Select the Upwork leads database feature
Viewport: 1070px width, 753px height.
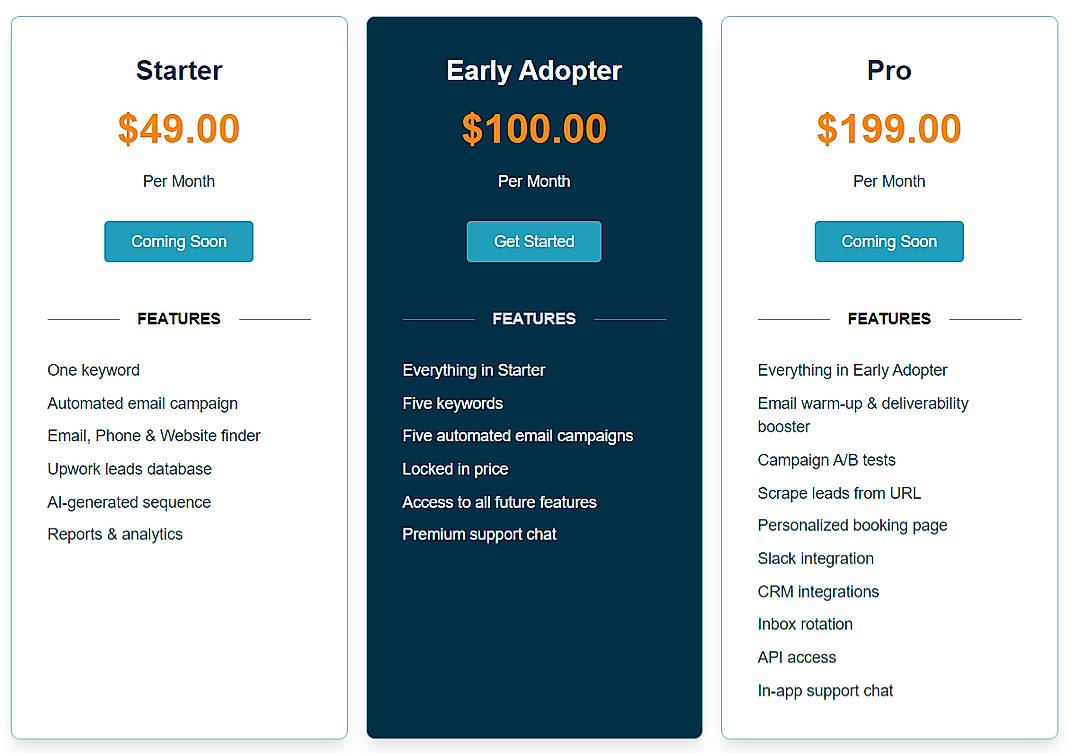point(129,468)
